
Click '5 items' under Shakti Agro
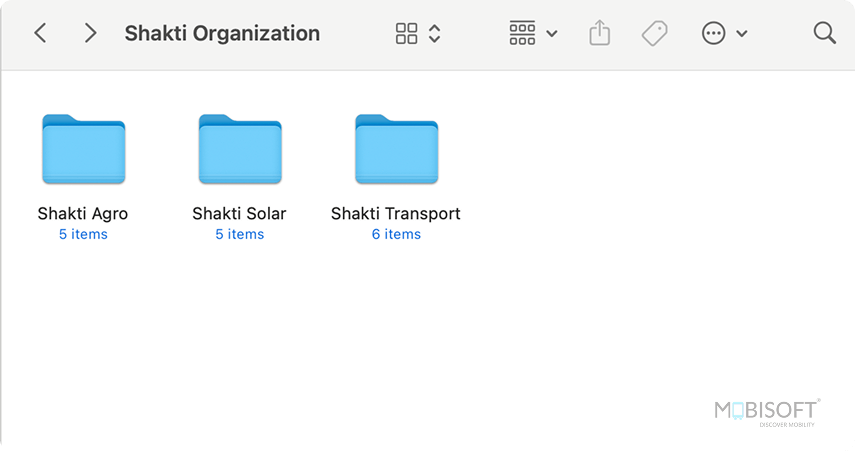(x=83, y=234)
